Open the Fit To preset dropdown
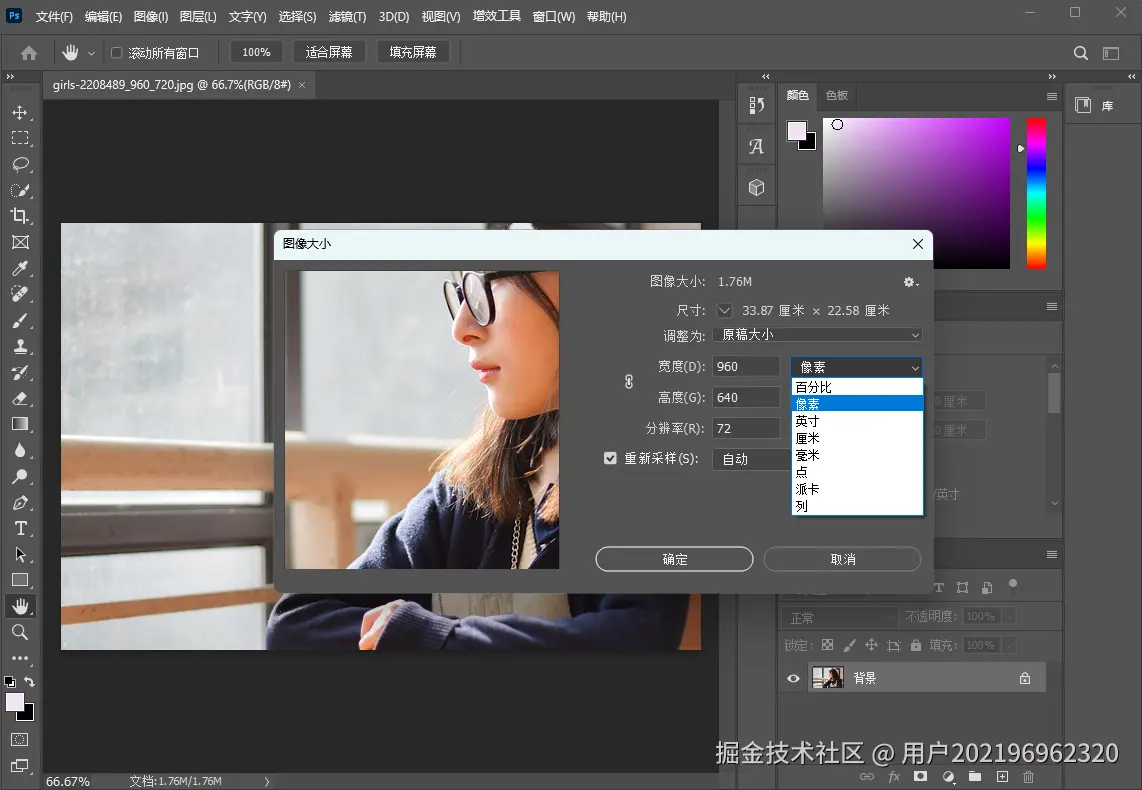Viewport: 1142px width, 790px height. [818, 335]
